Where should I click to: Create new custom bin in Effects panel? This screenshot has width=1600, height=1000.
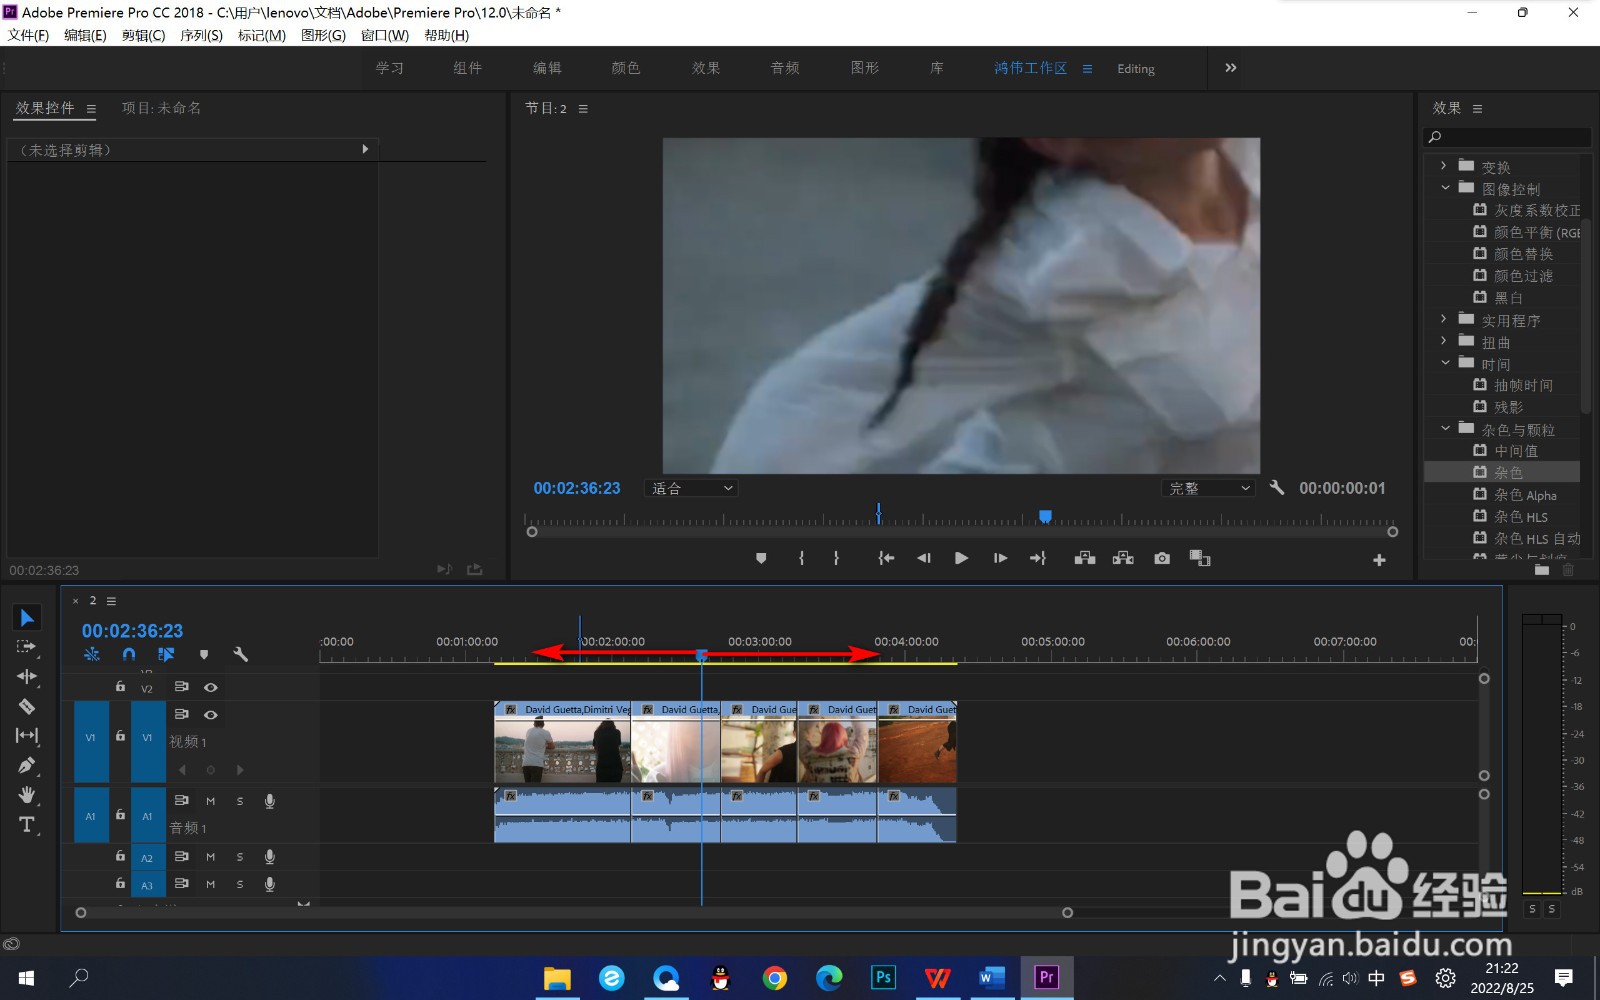(1542, 569)
